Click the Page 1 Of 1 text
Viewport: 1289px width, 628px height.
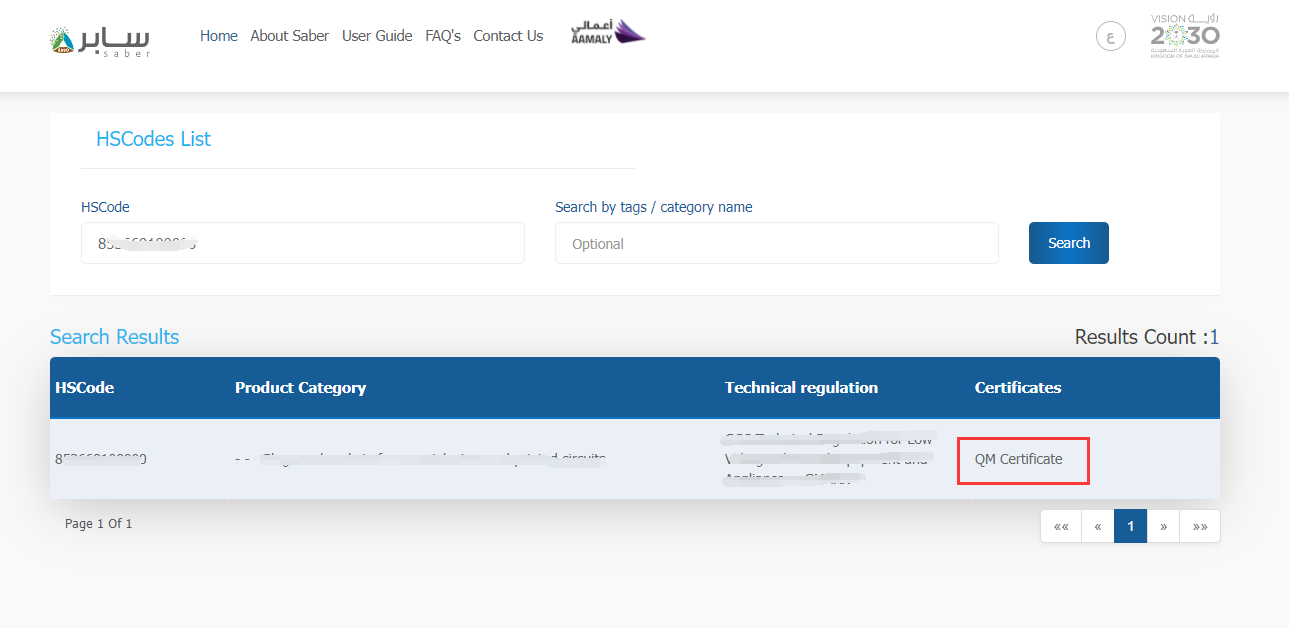pyautogui.click(x=99, y=524)
